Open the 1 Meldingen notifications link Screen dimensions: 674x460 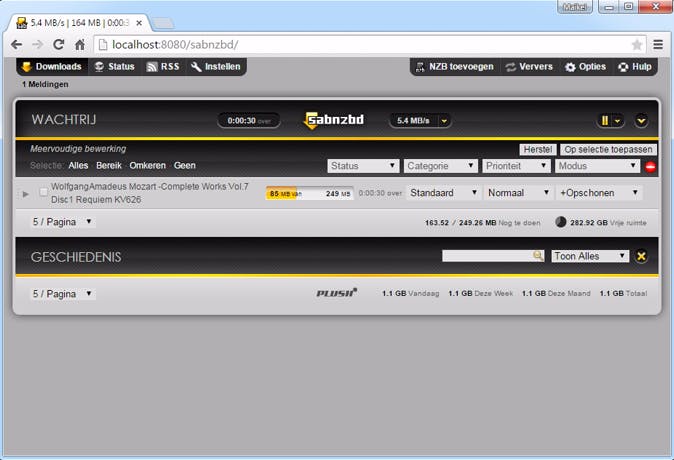45,84
